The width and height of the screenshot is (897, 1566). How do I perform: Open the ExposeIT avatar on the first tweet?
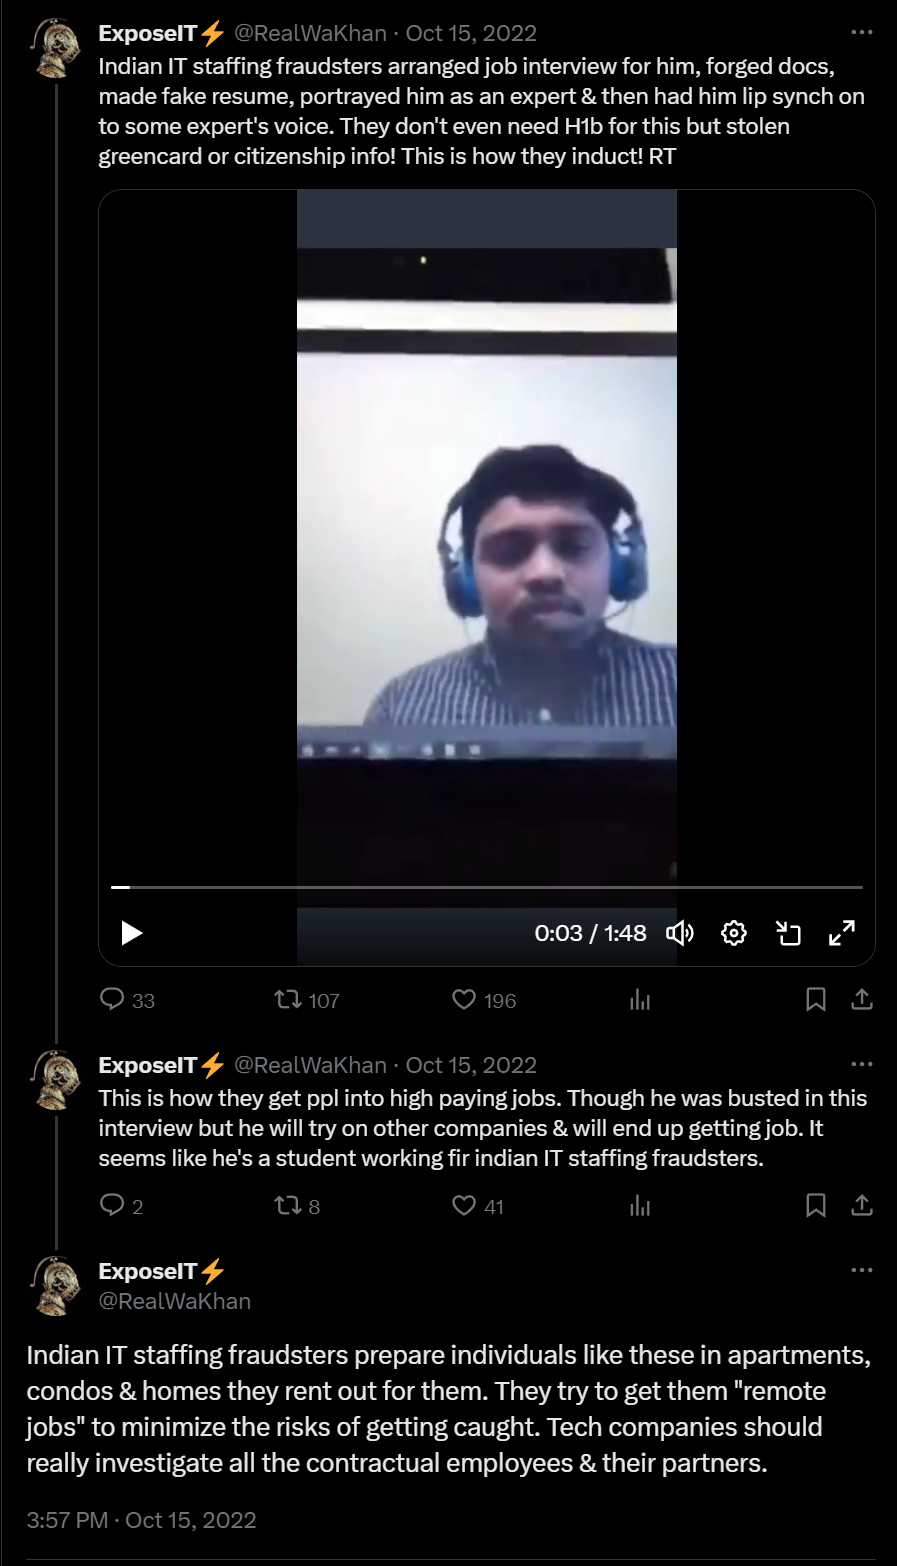point(57,48)
